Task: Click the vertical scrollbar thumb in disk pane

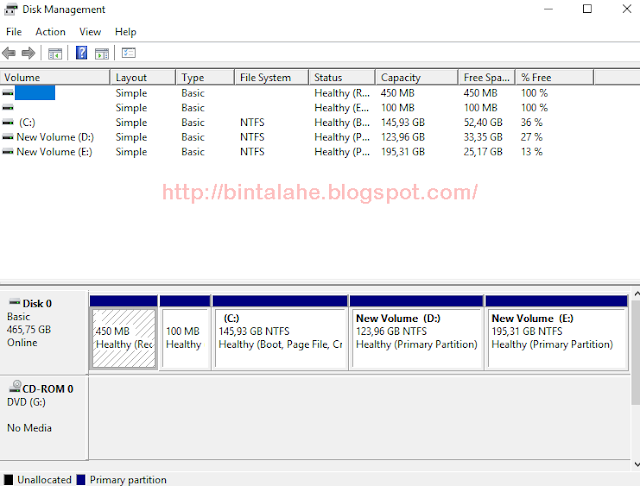Action: tap(636, 353)
